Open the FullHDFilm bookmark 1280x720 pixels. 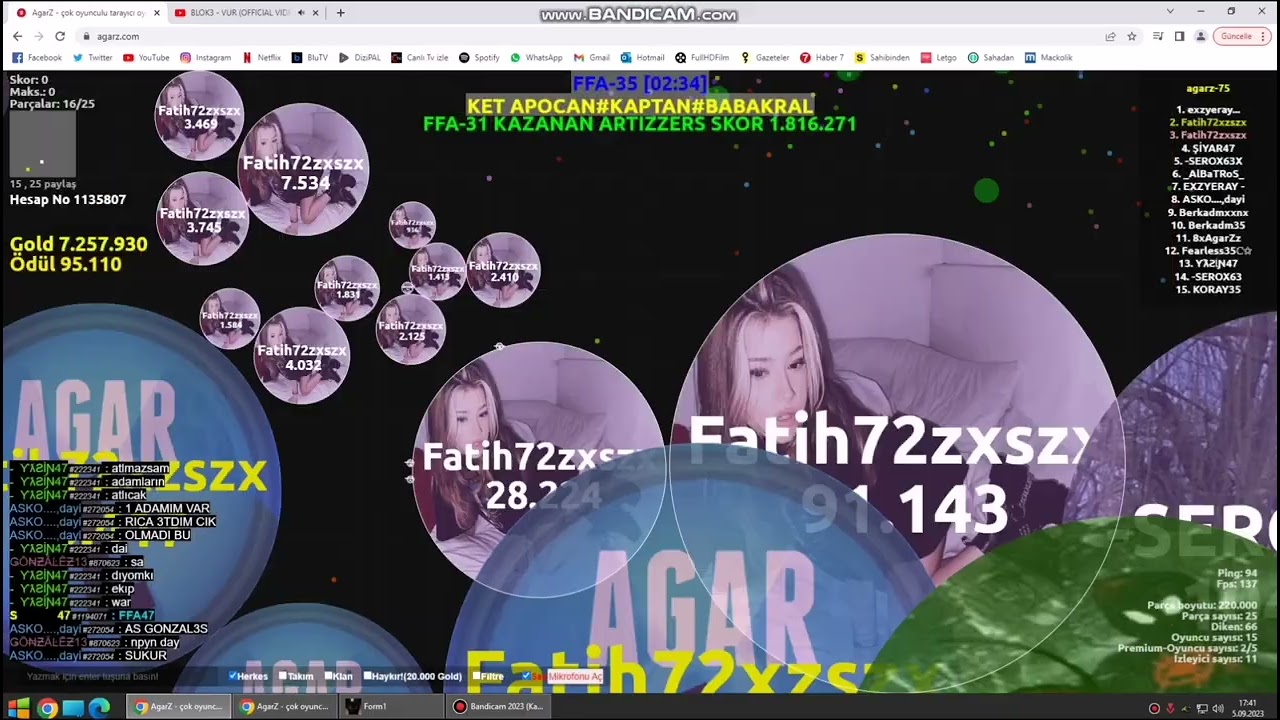[x=702, y=58]
